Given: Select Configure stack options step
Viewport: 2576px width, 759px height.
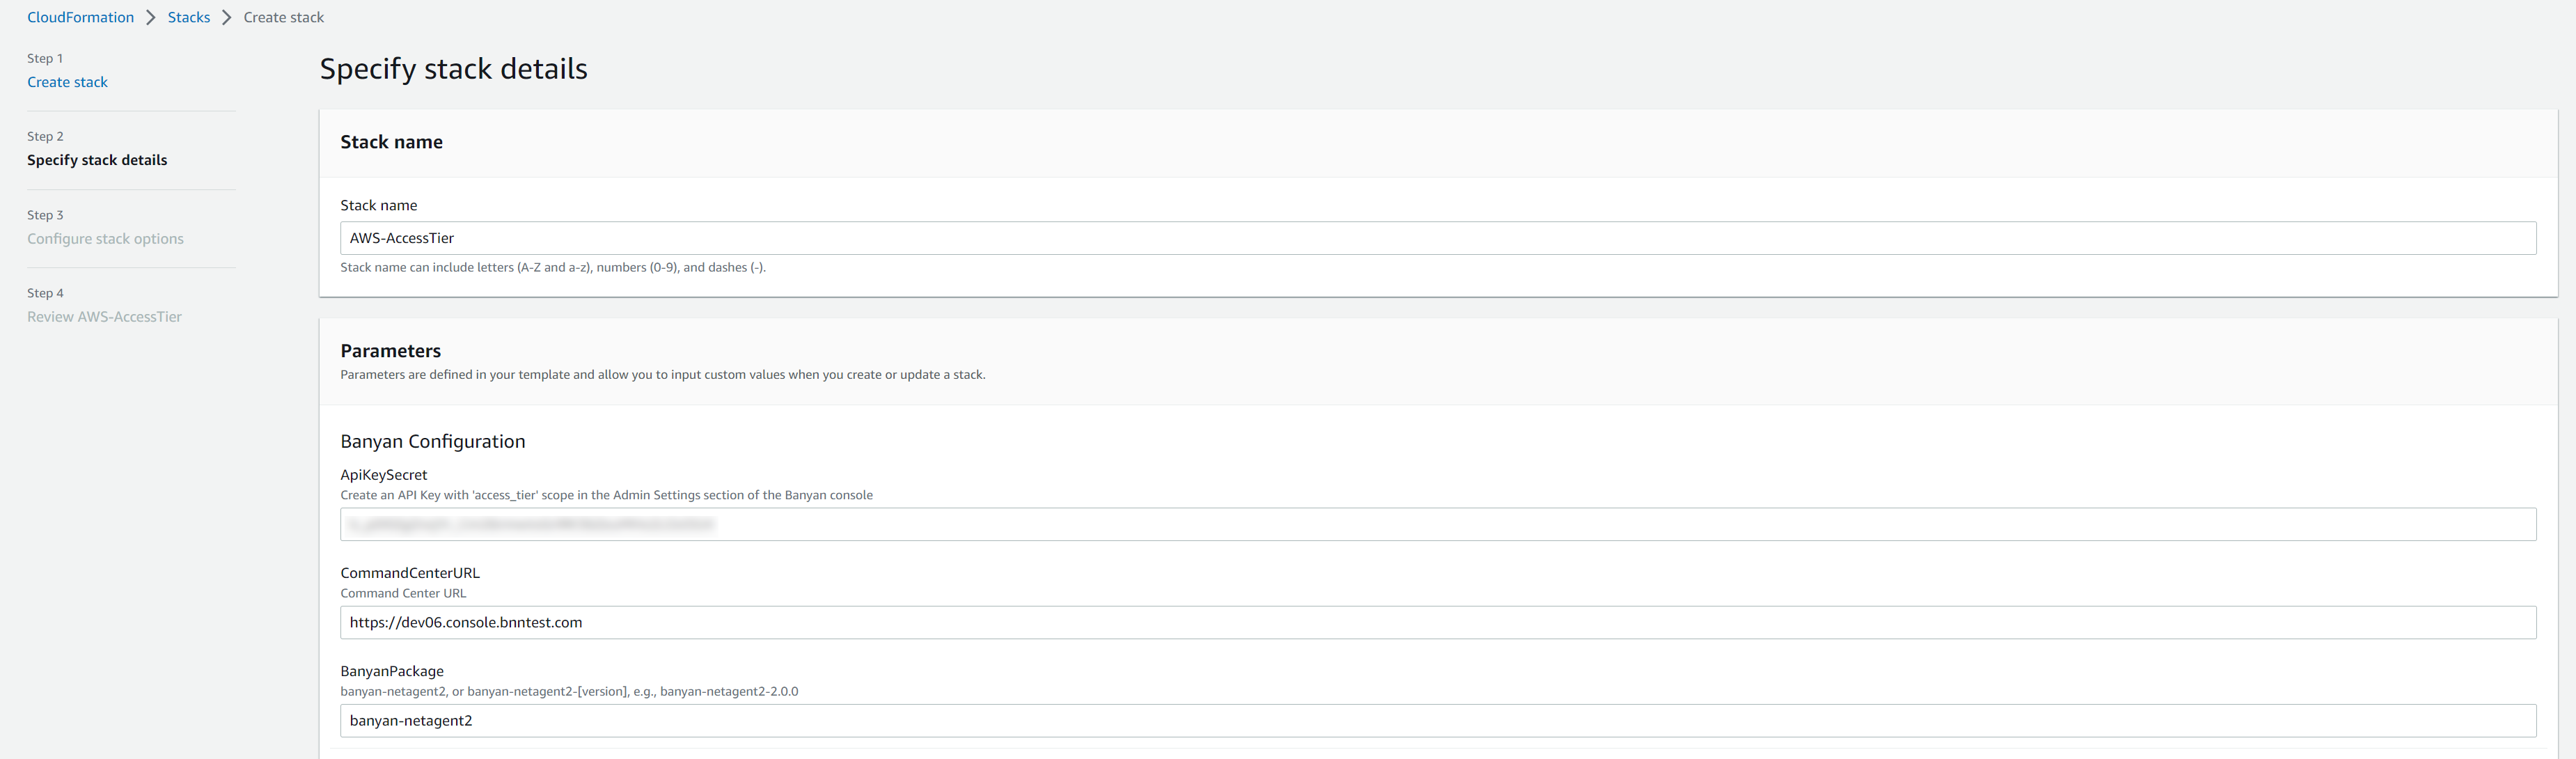Looking at the screenshot, I should 105,239.
